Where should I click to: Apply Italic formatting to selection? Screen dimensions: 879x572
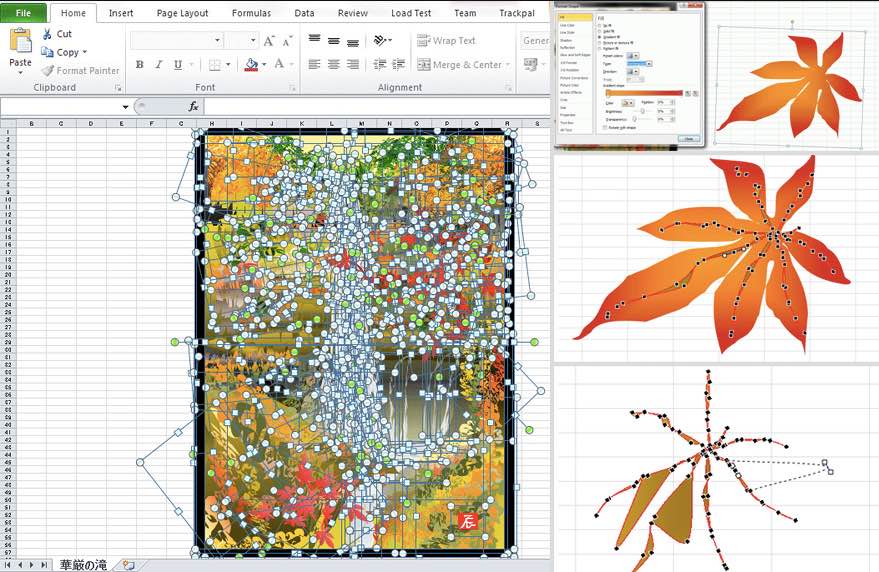point(158,65)
